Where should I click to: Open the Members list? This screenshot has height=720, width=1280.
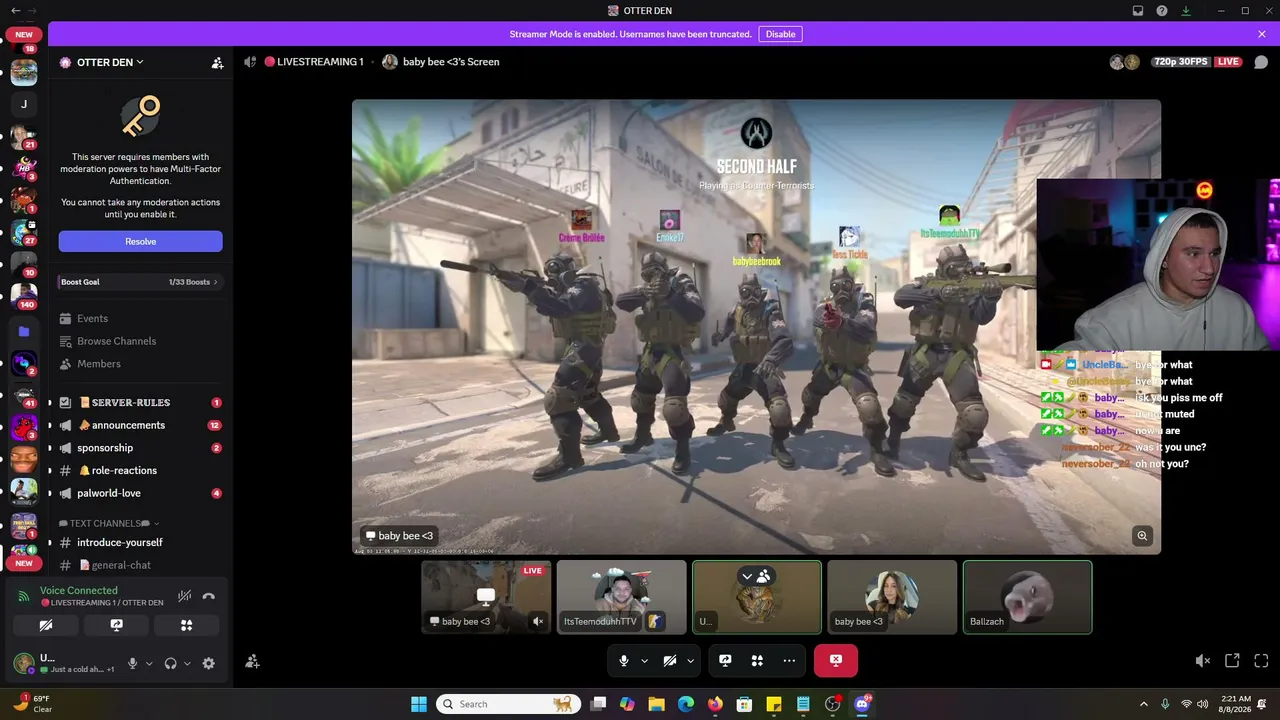(x=140, y=364)
